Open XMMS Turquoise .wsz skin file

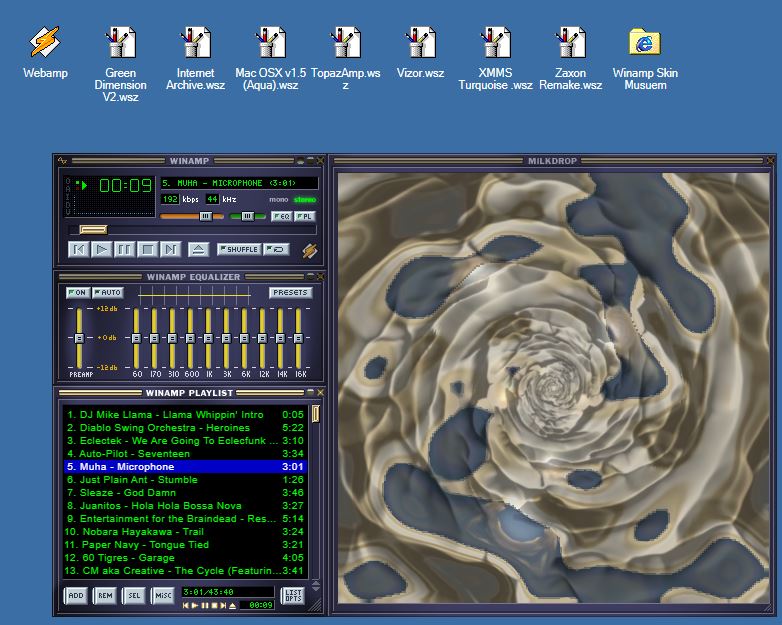[495, 57]
